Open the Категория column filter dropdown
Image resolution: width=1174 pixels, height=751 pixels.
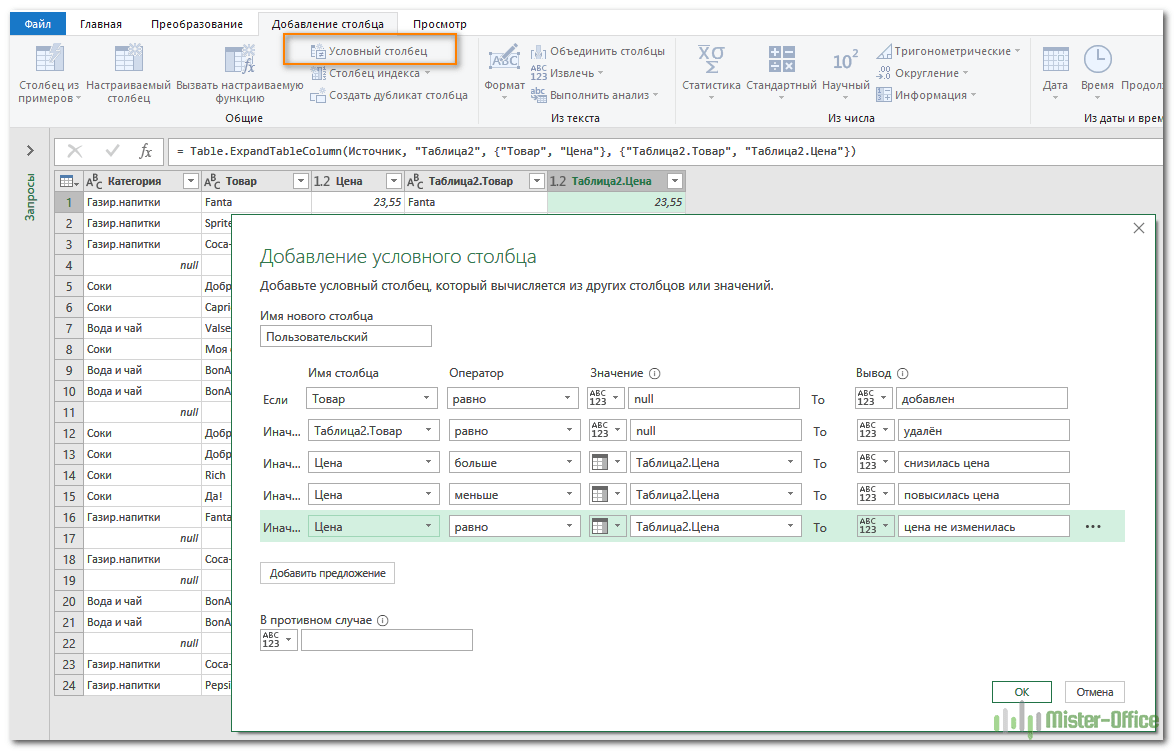coord(190,181)
